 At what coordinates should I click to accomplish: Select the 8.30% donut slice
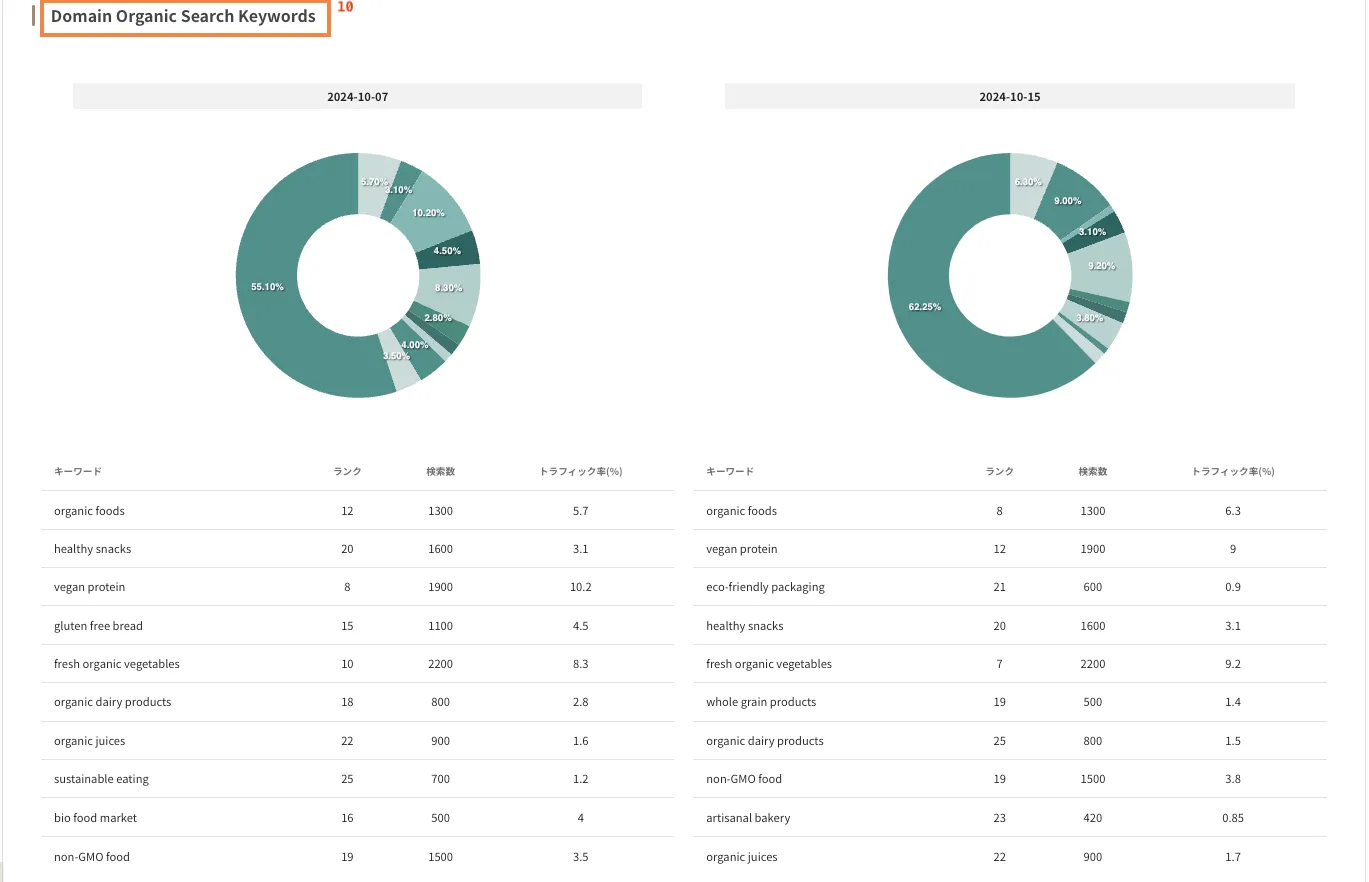click(448, 288)
